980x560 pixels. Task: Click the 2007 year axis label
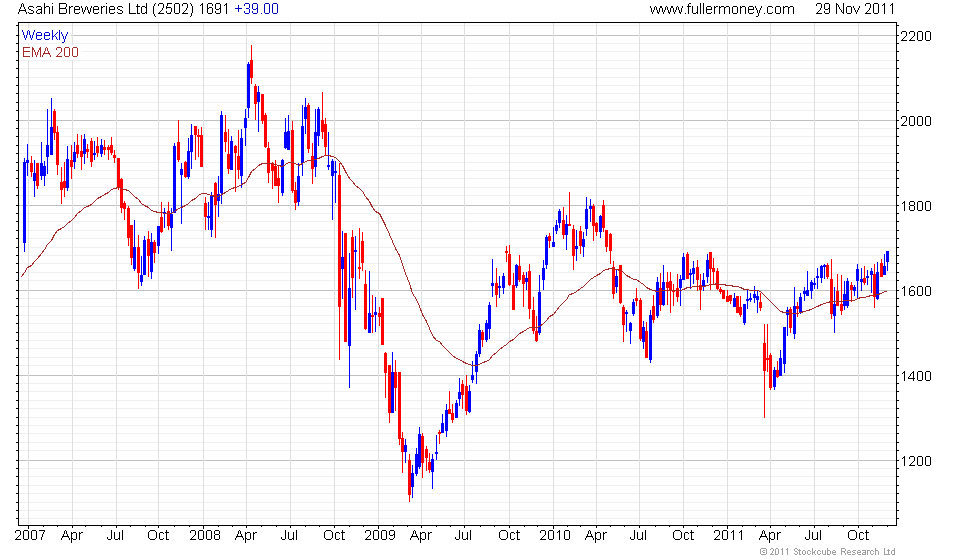(x=30, y=536)
